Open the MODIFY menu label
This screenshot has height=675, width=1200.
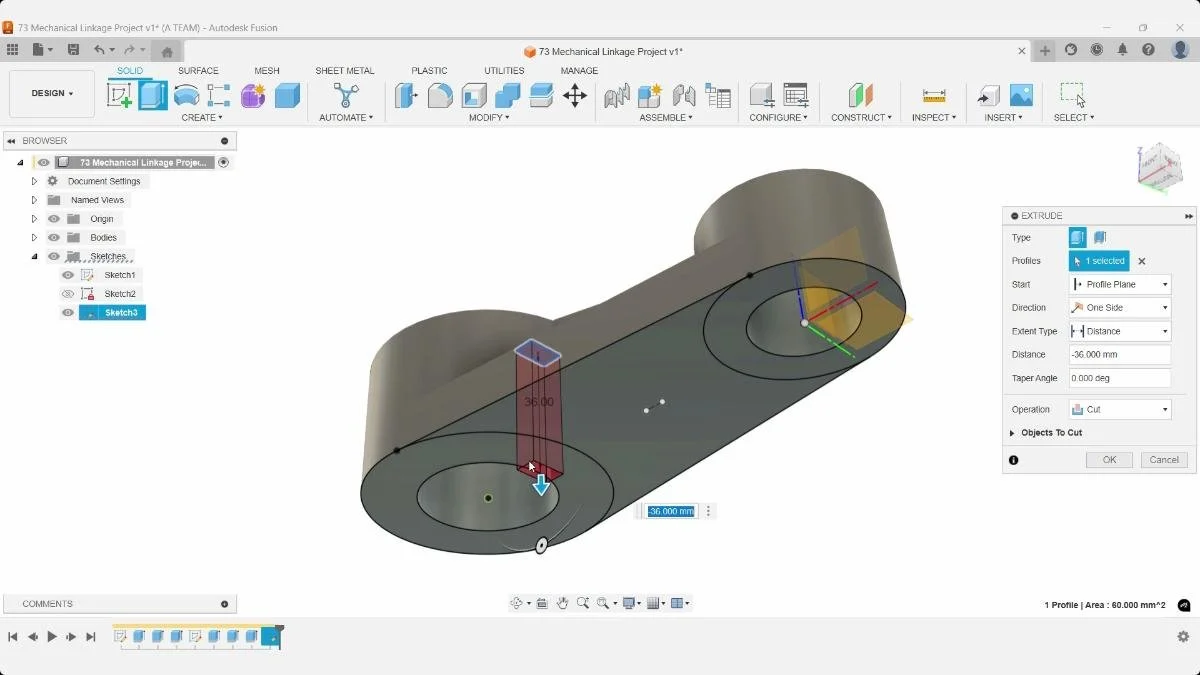pos(489,118)
